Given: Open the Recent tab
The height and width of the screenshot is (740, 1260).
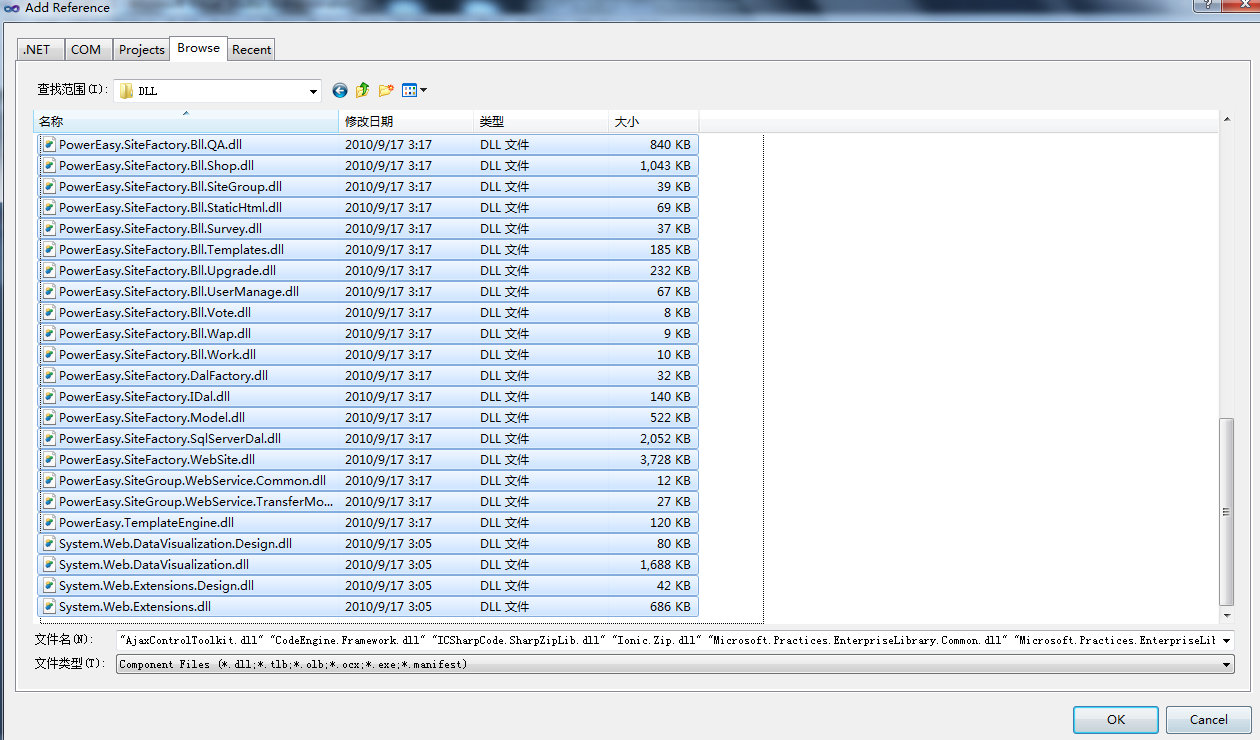Looking at the screenshot, I should 251,50.
